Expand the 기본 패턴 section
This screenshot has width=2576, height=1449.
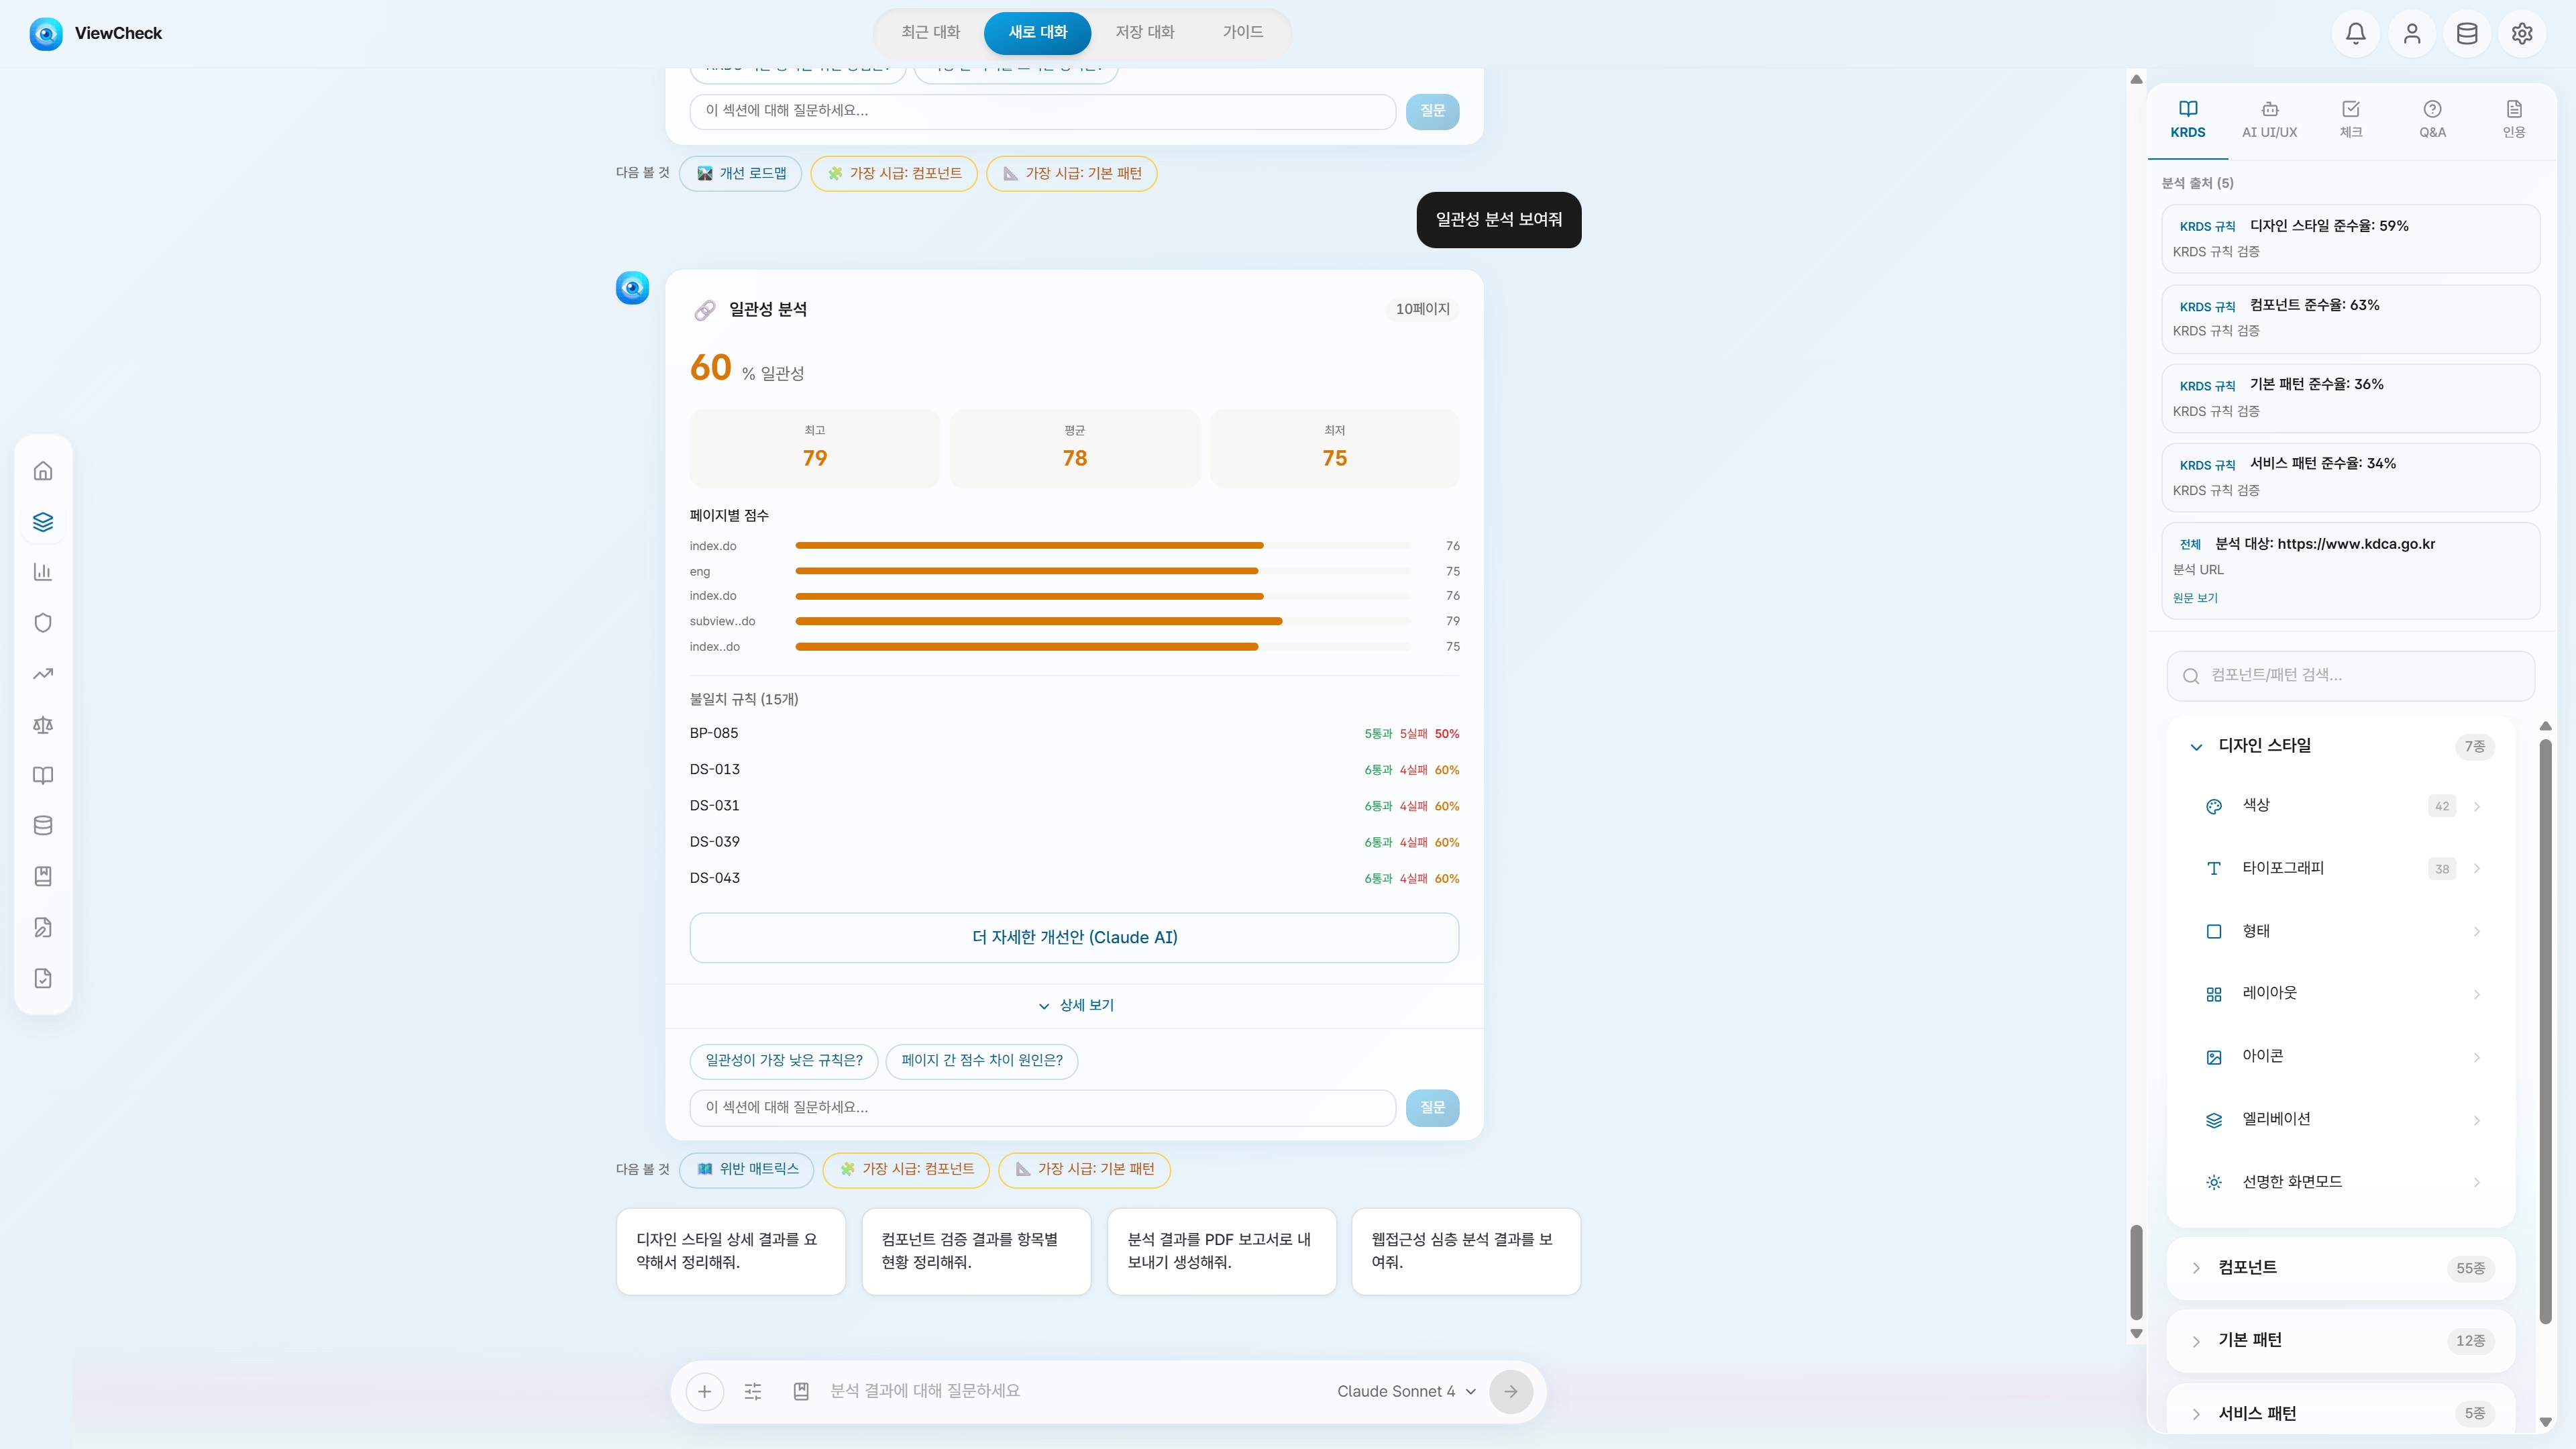pos(2341,1341)
